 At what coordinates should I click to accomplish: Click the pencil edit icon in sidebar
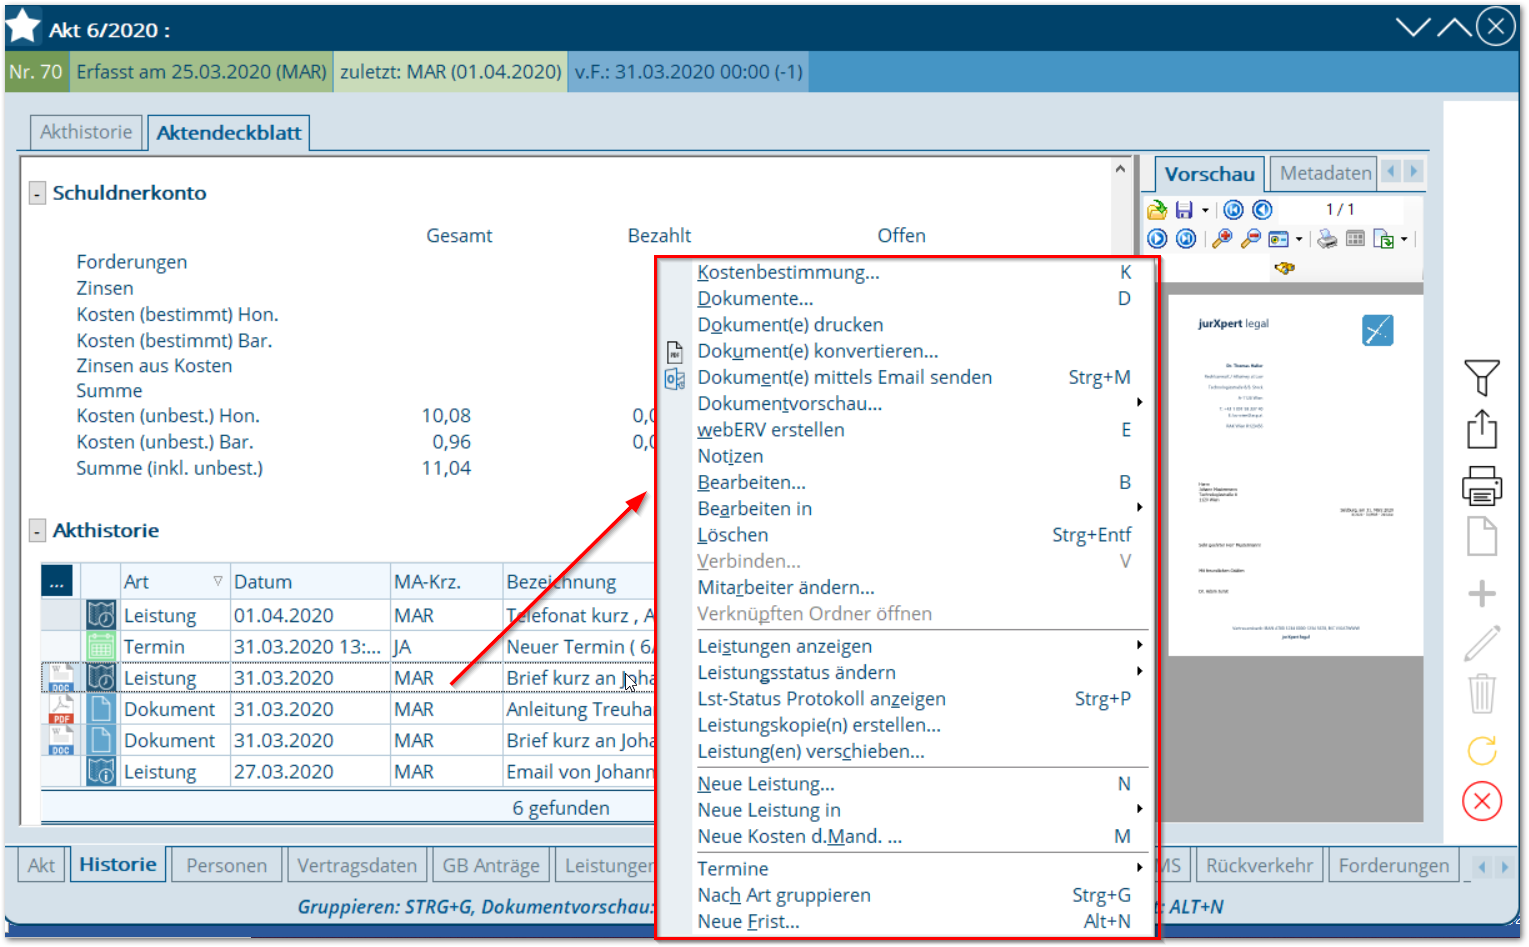pyautogui.click(x=1481, y=643)
